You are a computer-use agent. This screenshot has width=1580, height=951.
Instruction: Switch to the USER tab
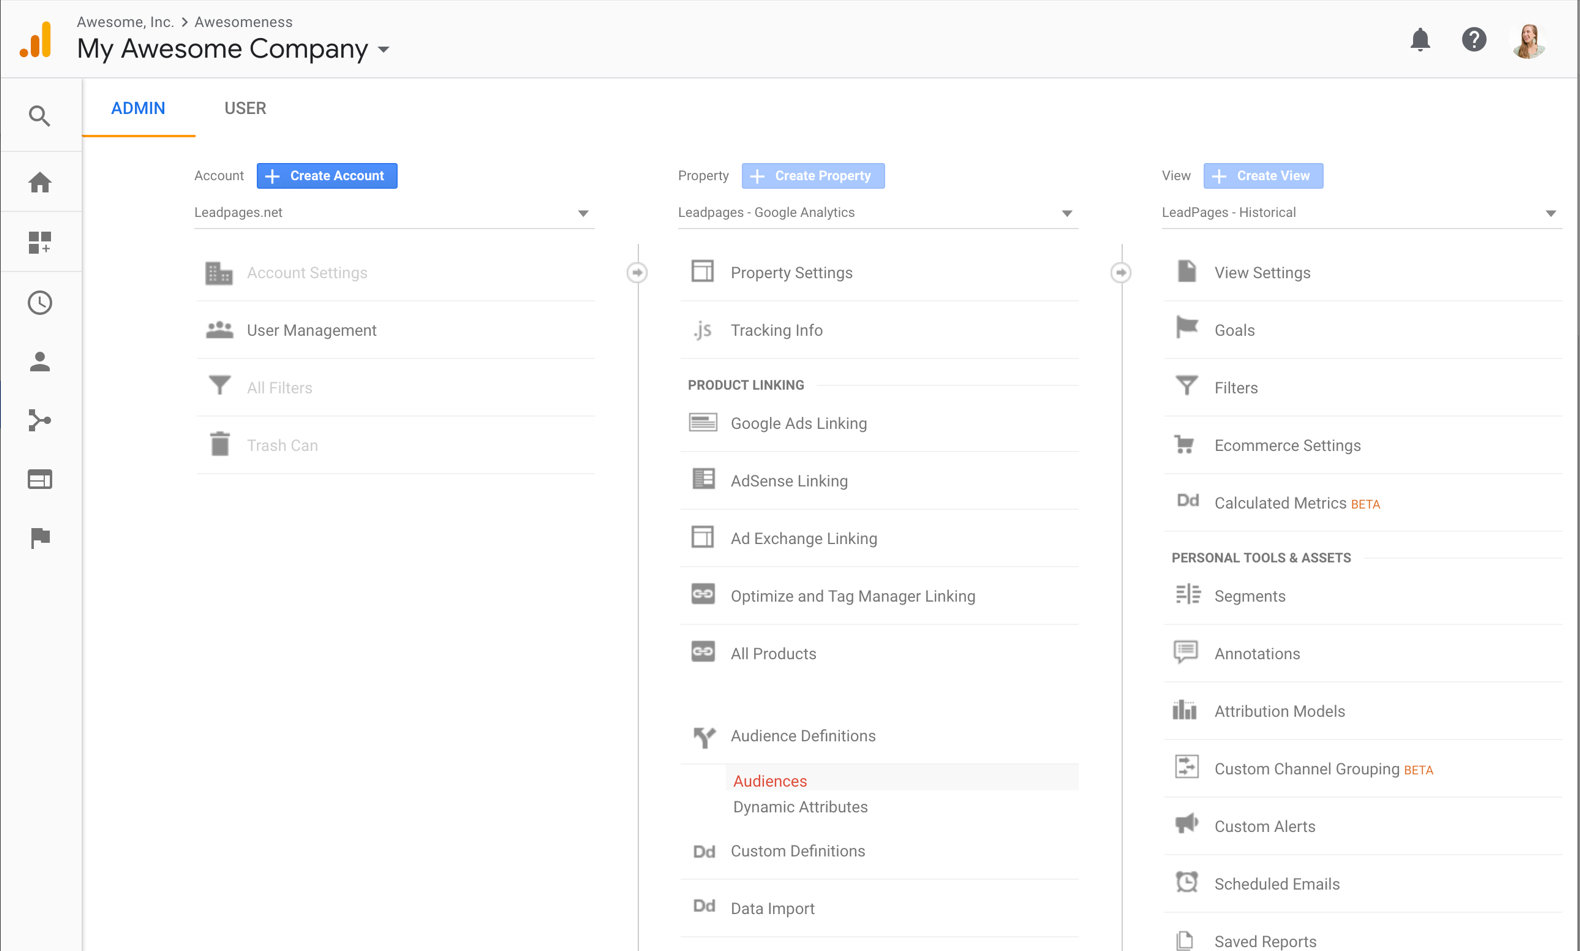tap(245, 108)
